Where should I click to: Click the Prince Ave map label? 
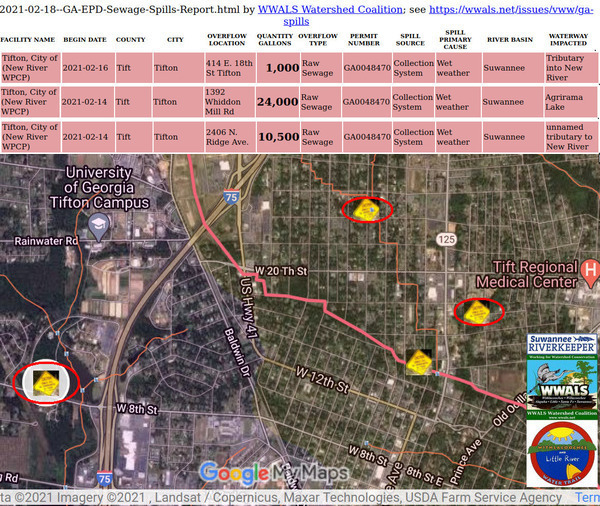point(466,462)
